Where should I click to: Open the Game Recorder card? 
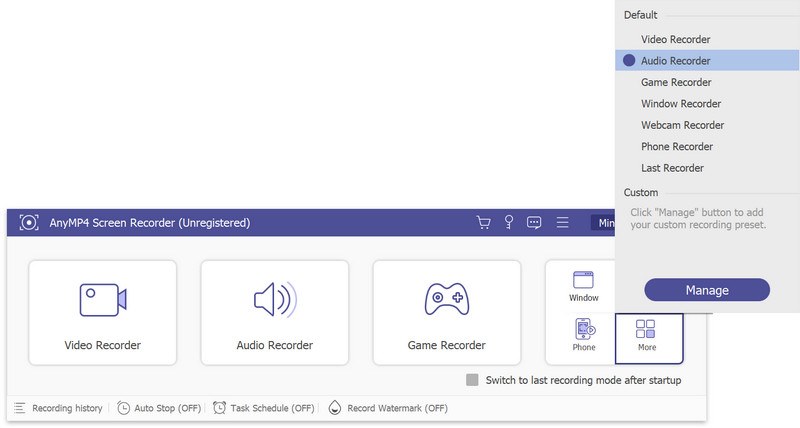coord(446,313)
